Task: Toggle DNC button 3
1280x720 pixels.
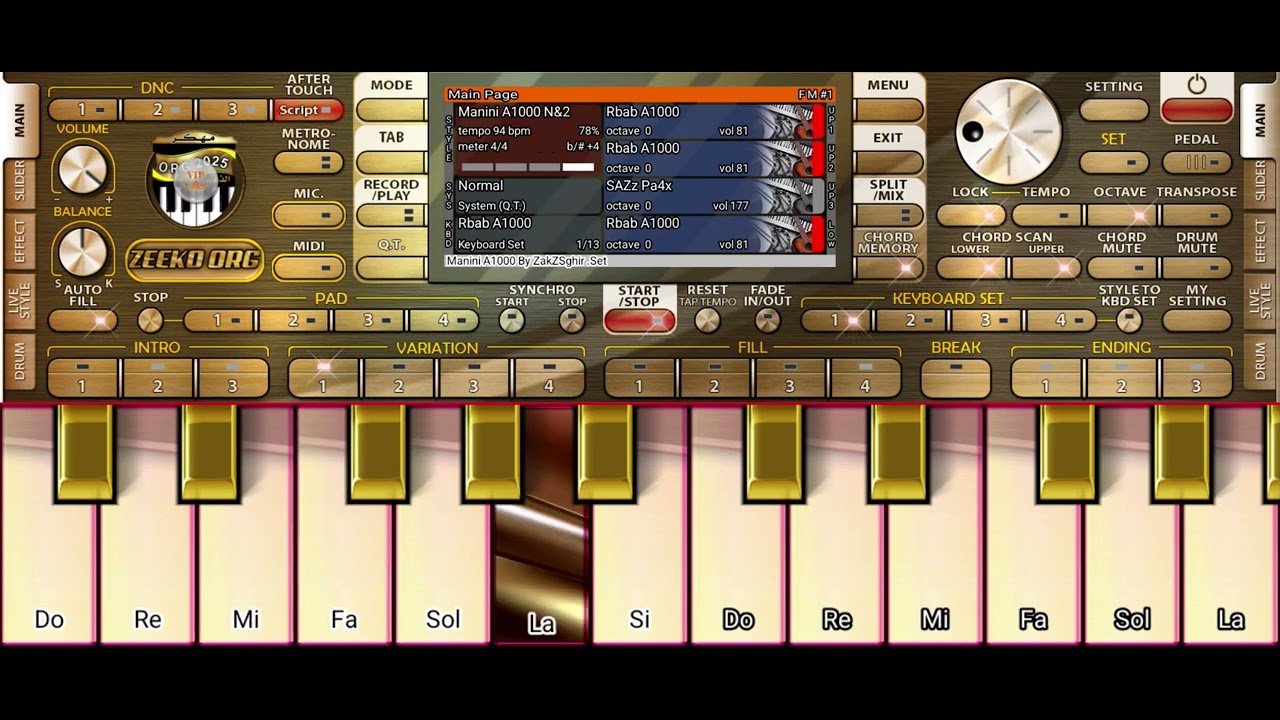Action: tap(233, 110)
